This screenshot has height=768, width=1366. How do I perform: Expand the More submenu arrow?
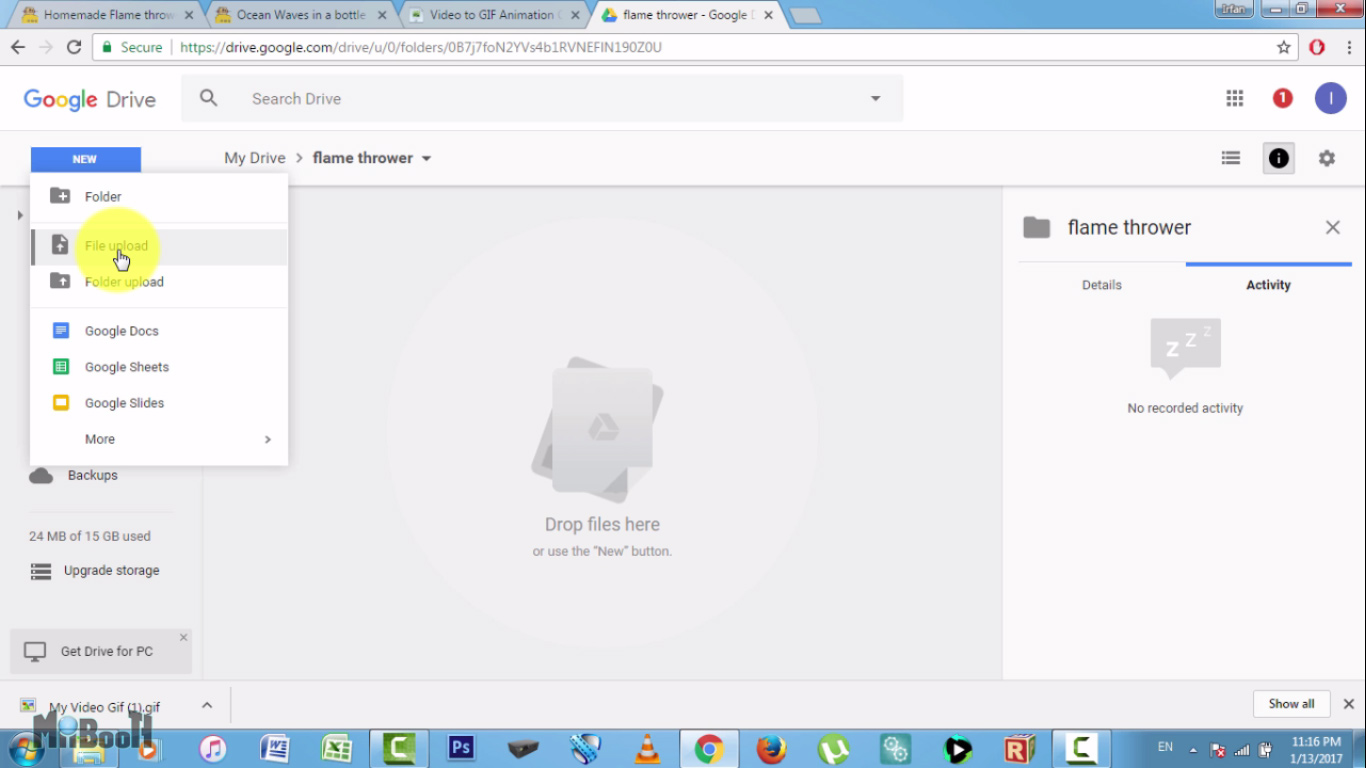(268, 439)
